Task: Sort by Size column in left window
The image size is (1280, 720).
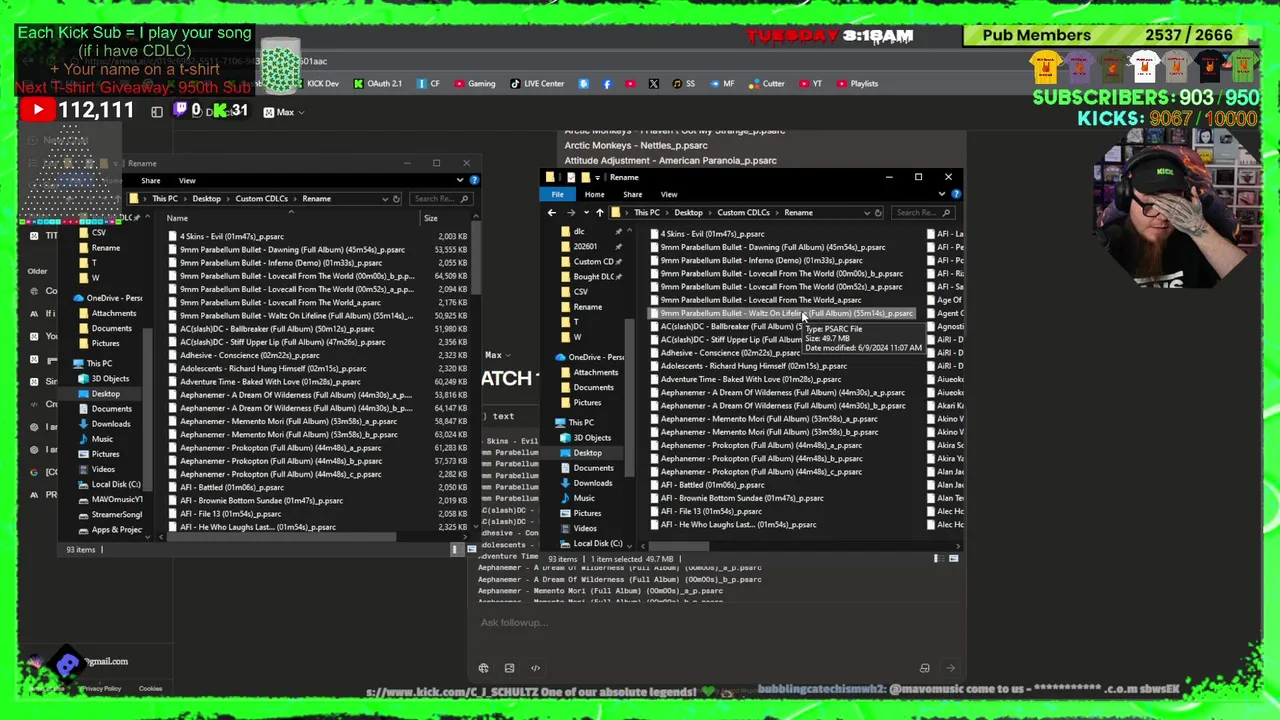Action: [x=430, y=218]
